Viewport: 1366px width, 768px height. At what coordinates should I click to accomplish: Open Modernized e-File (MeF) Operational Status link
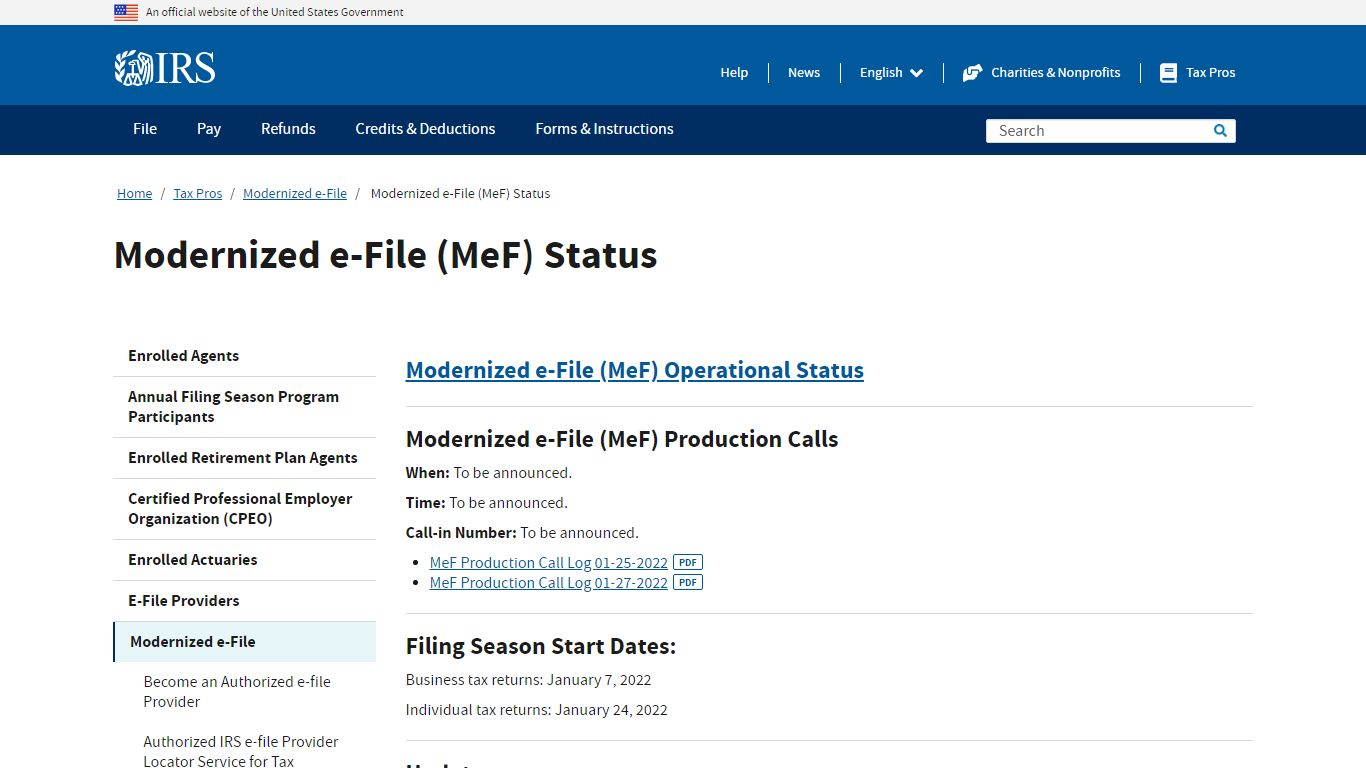tap(635, 370)
